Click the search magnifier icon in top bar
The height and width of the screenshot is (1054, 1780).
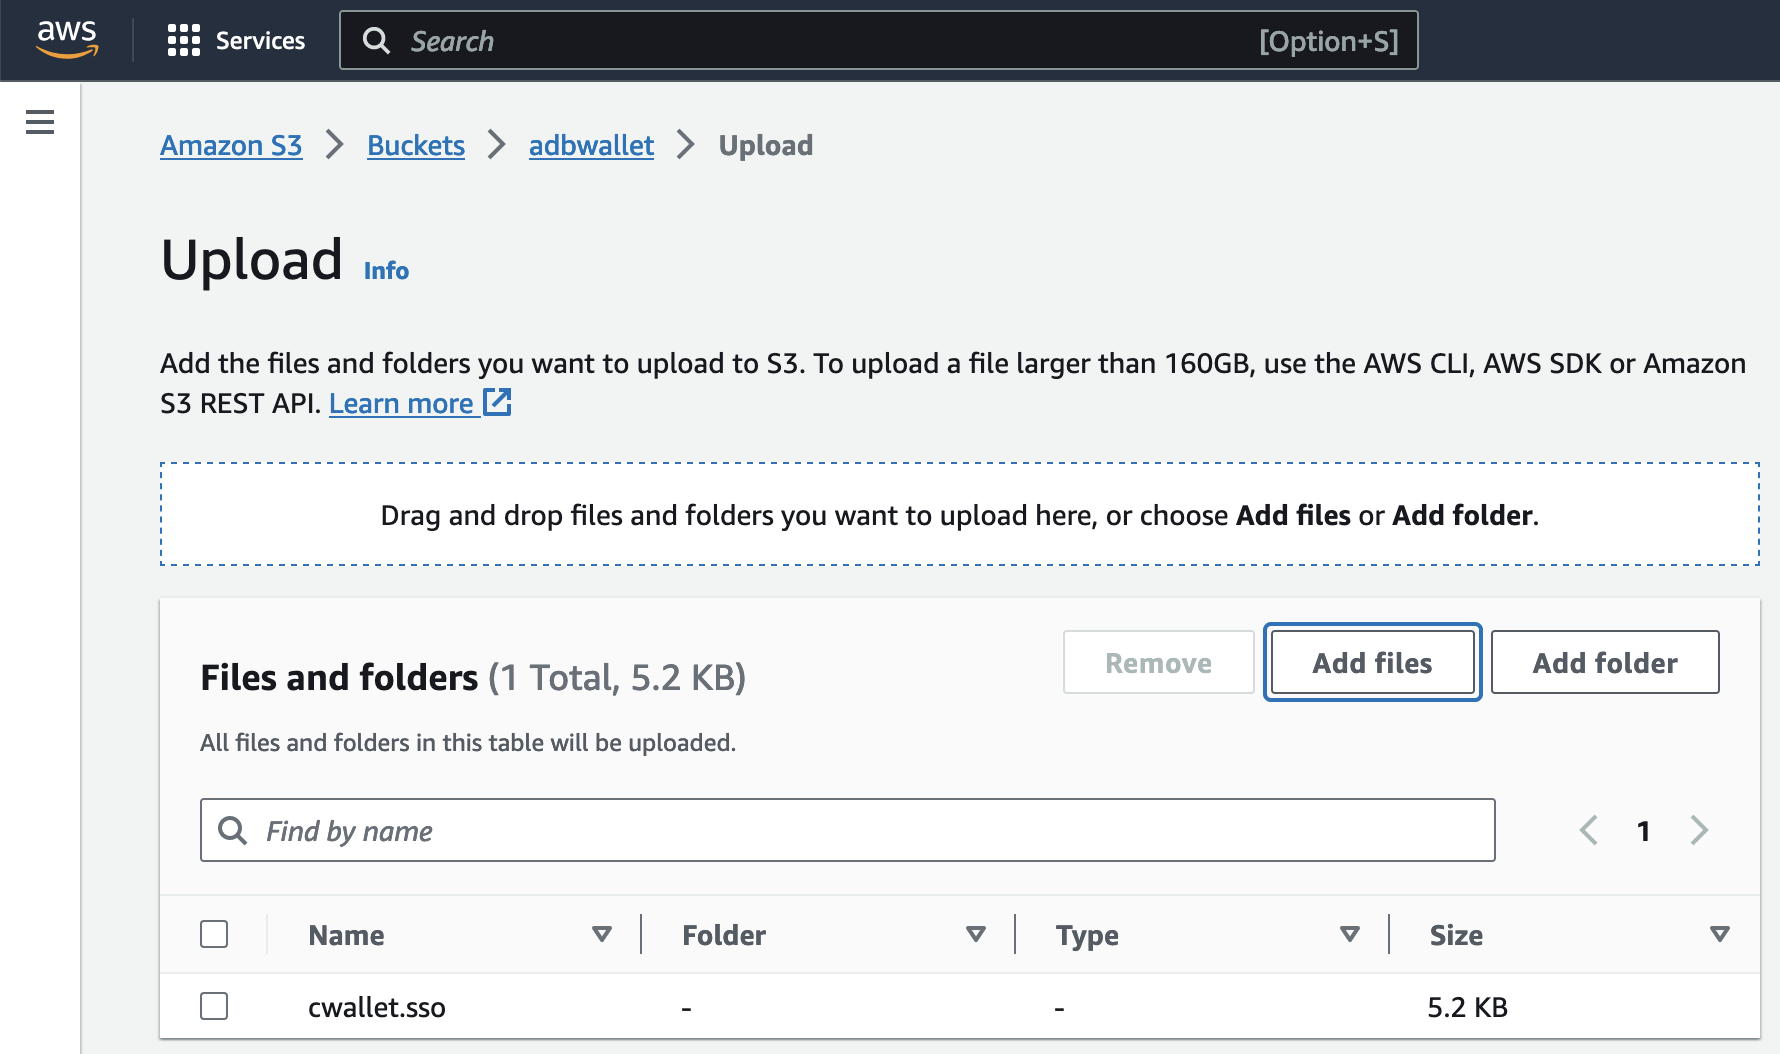[376, 41]
